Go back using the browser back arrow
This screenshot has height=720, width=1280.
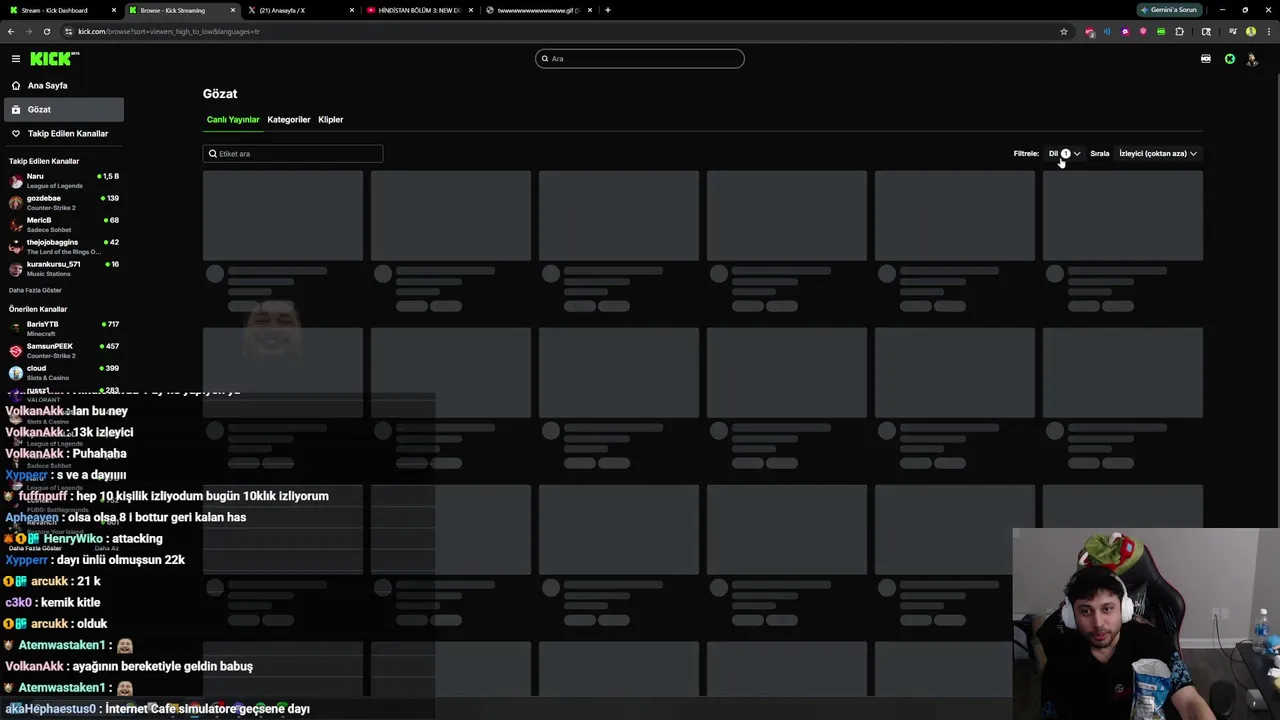(11, 31)
